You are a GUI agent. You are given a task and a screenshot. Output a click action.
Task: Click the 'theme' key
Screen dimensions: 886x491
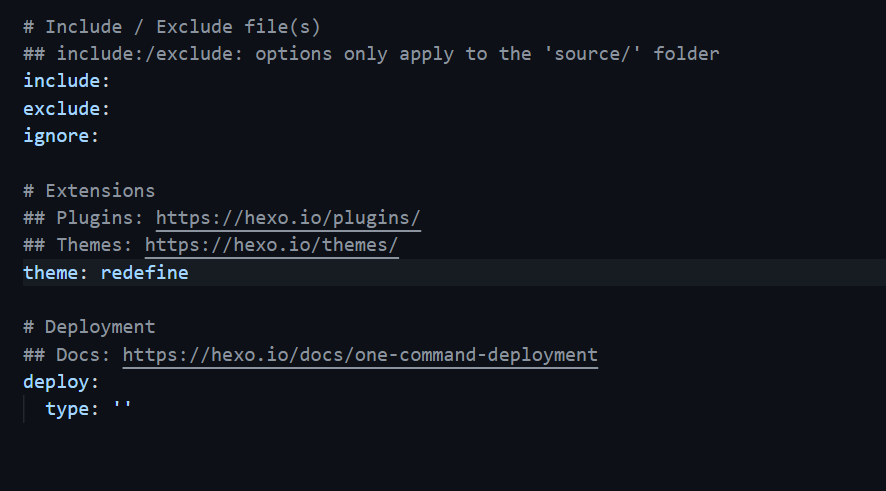coord(55,272)
